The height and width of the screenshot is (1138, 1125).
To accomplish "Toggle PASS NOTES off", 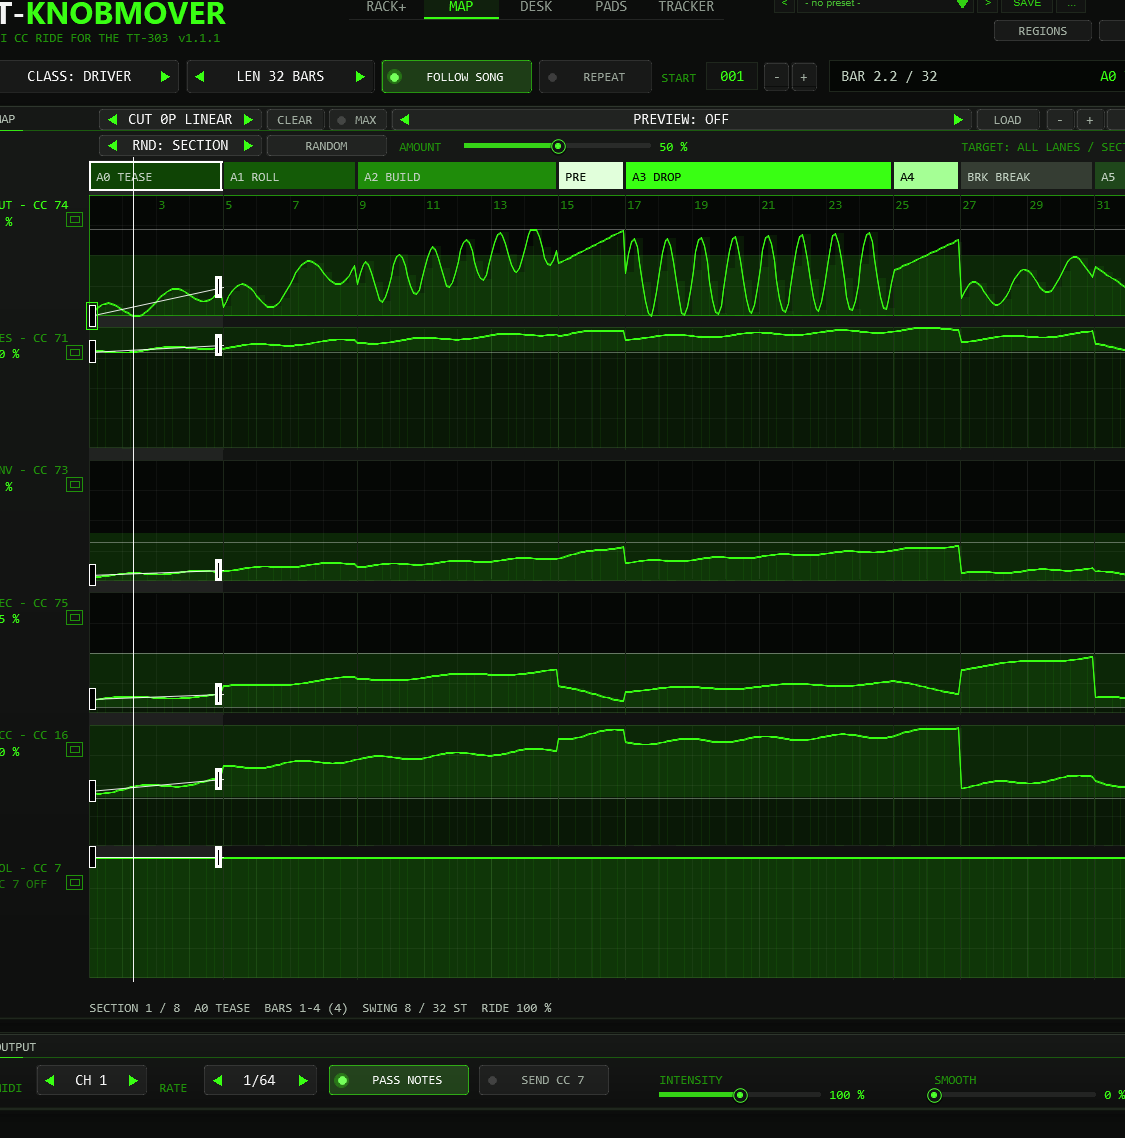I will pyautogui.click(x=398, y=1080).
